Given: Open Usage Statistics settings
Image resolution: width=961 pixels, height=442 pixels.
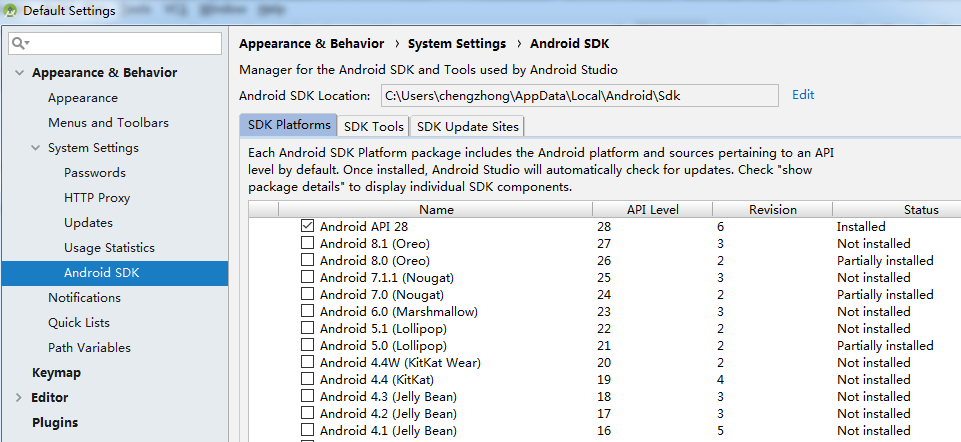Looking at the screenshot, I should (x=109, y=248).
